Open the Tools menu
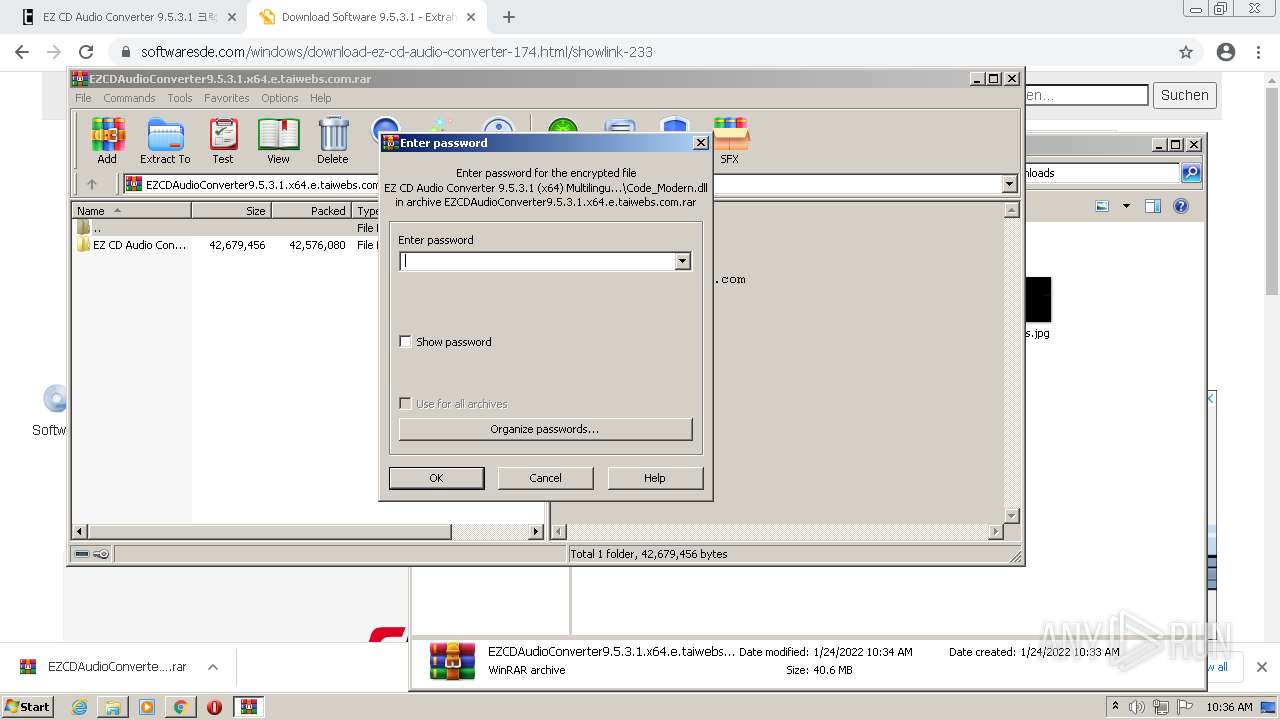The height and width of the screenshot is (720, 1280). [180, 98]
